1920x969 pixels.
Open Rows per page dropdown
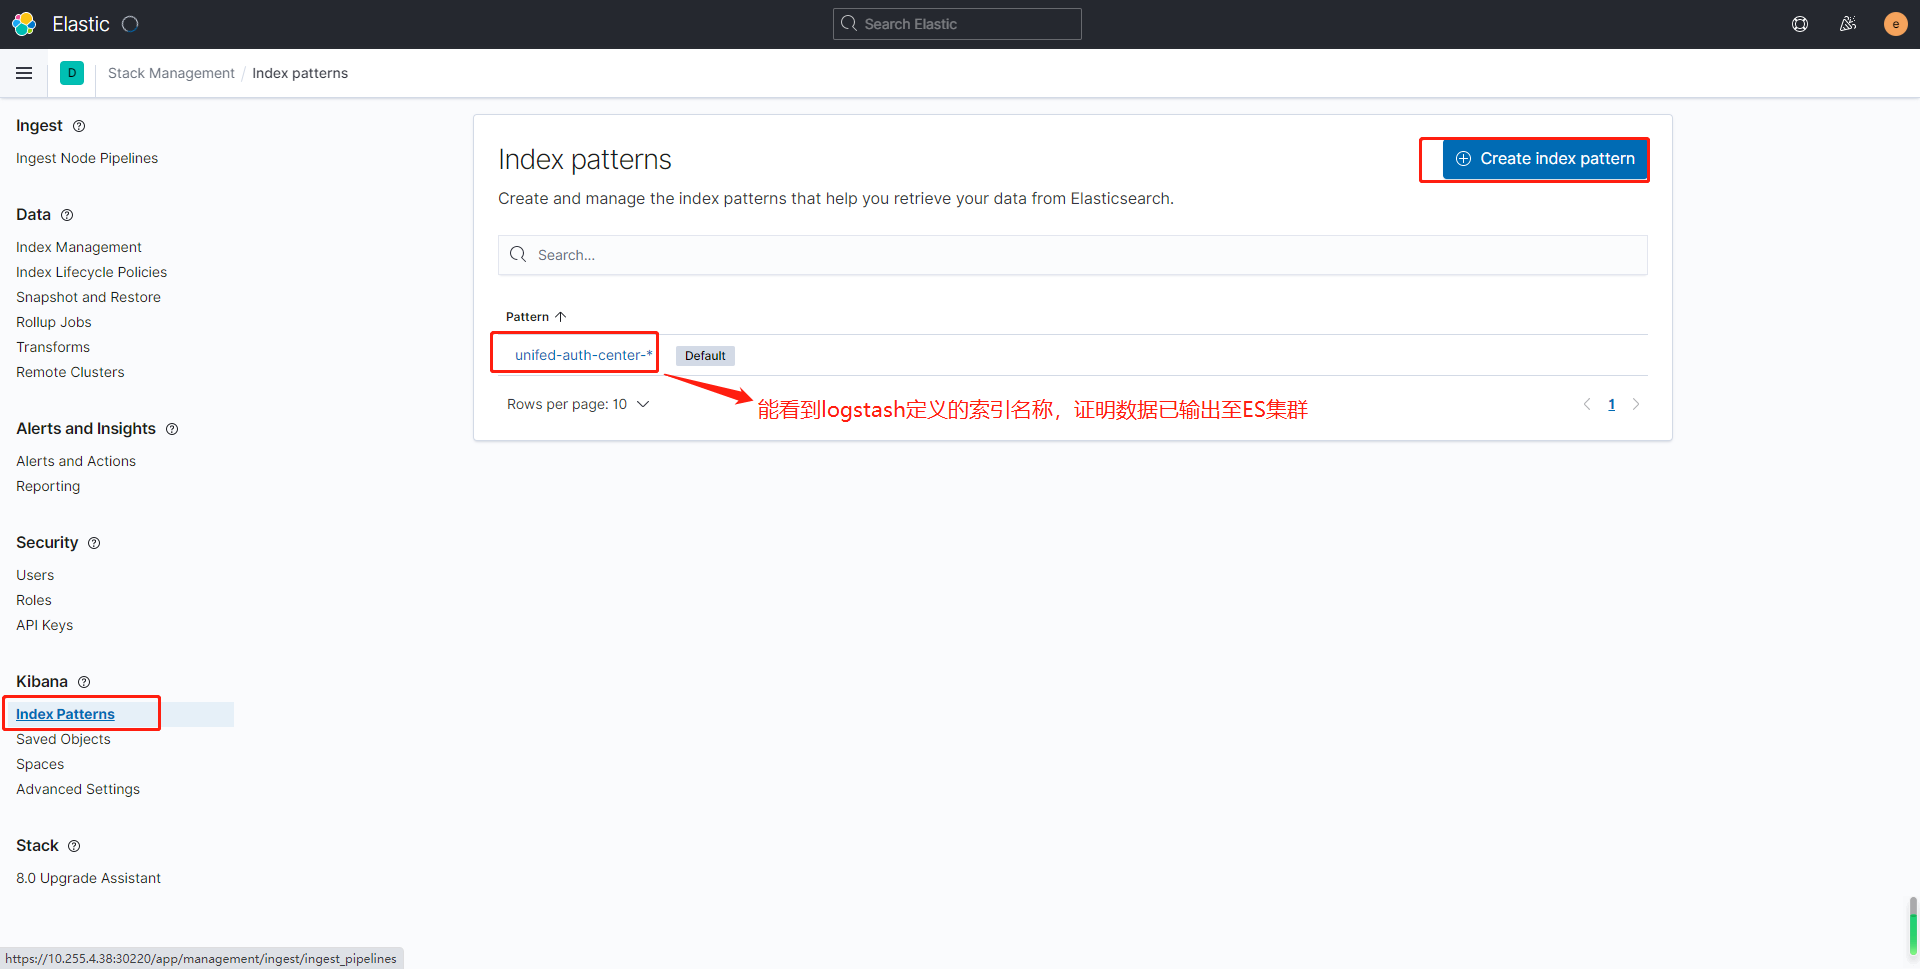pyautogui.click(x=578, y=404)
